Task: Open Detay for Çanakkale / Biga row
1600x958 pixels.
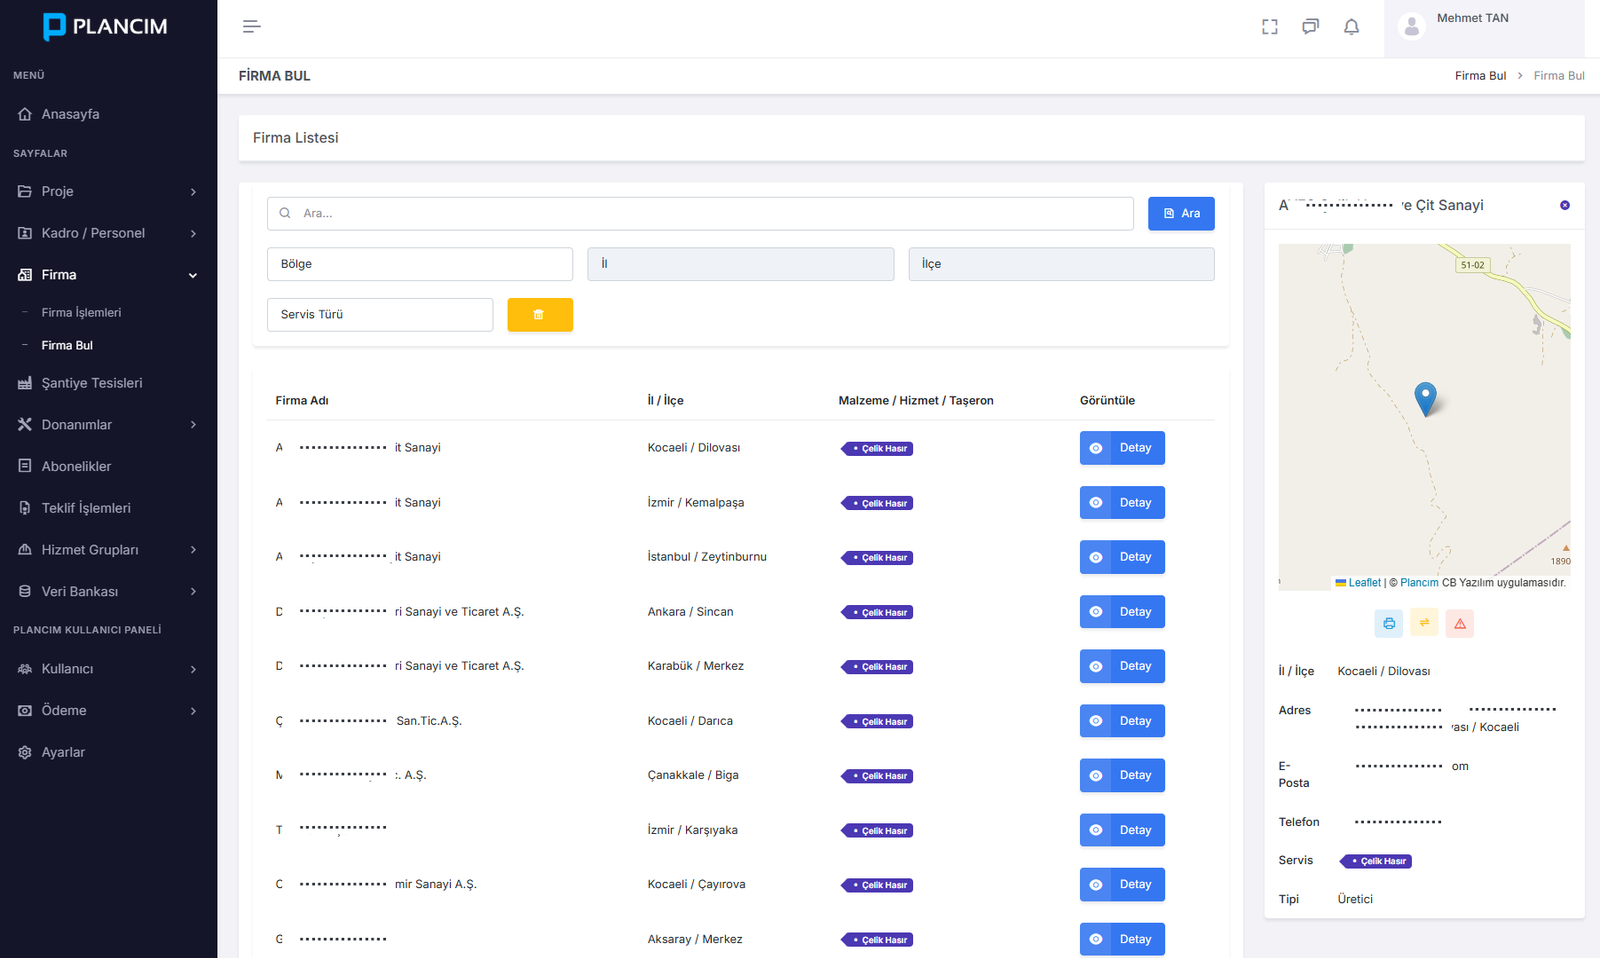Action: click(x=1122, y=775)
